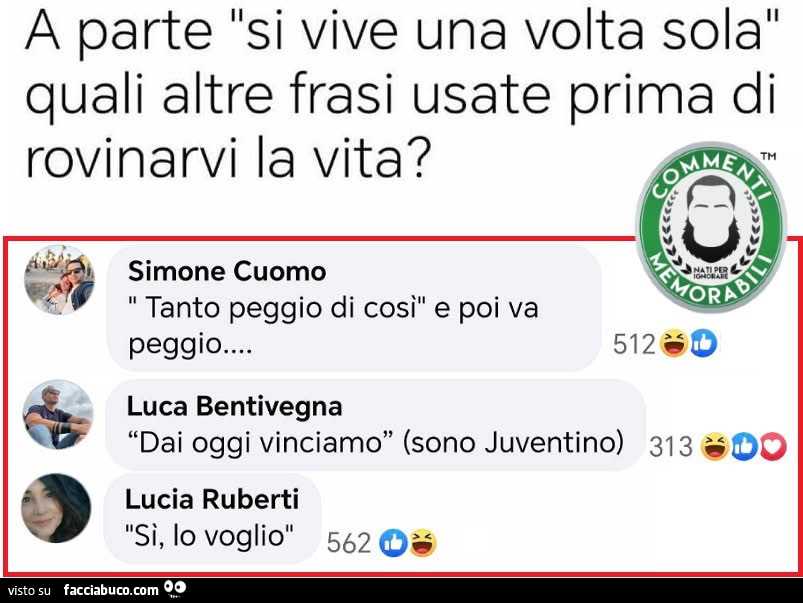Click the heart reaction on Luca Bentivegna's comment
The height and width of the screenshot is (603, 803).
(773, 446)
